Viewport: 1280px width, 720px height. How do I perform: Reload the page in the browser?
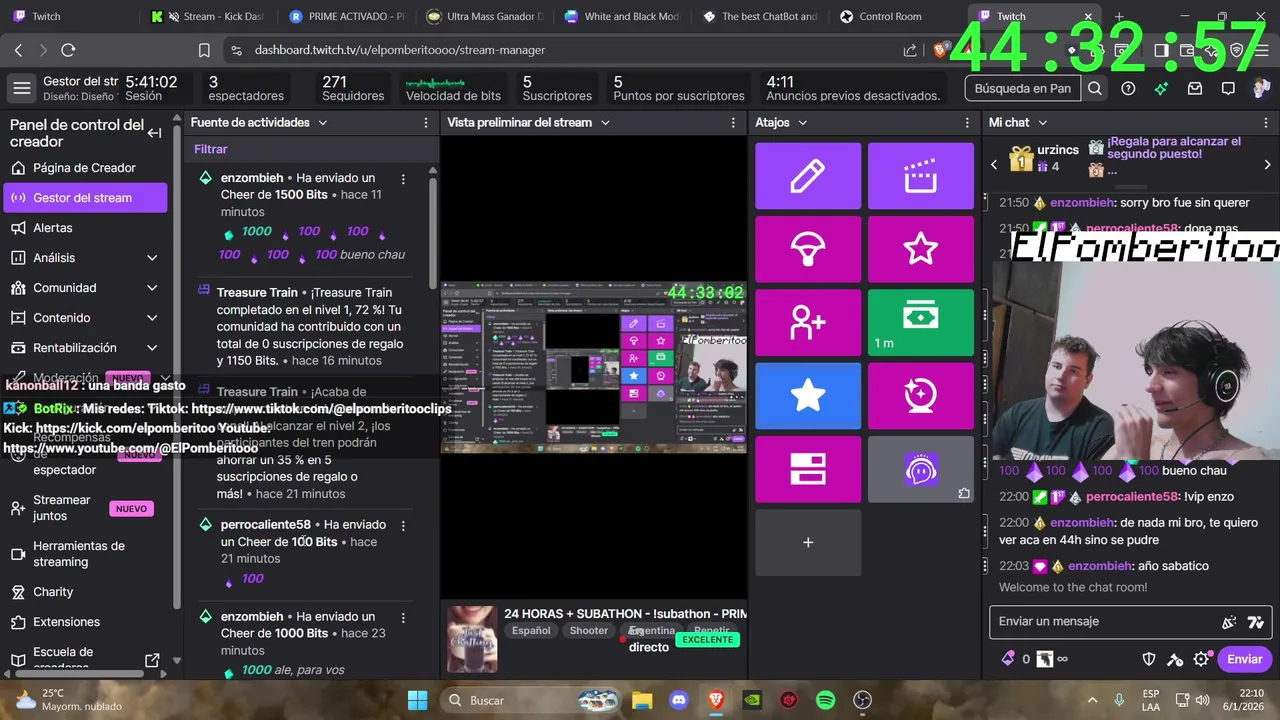click(x=68, y=50)
